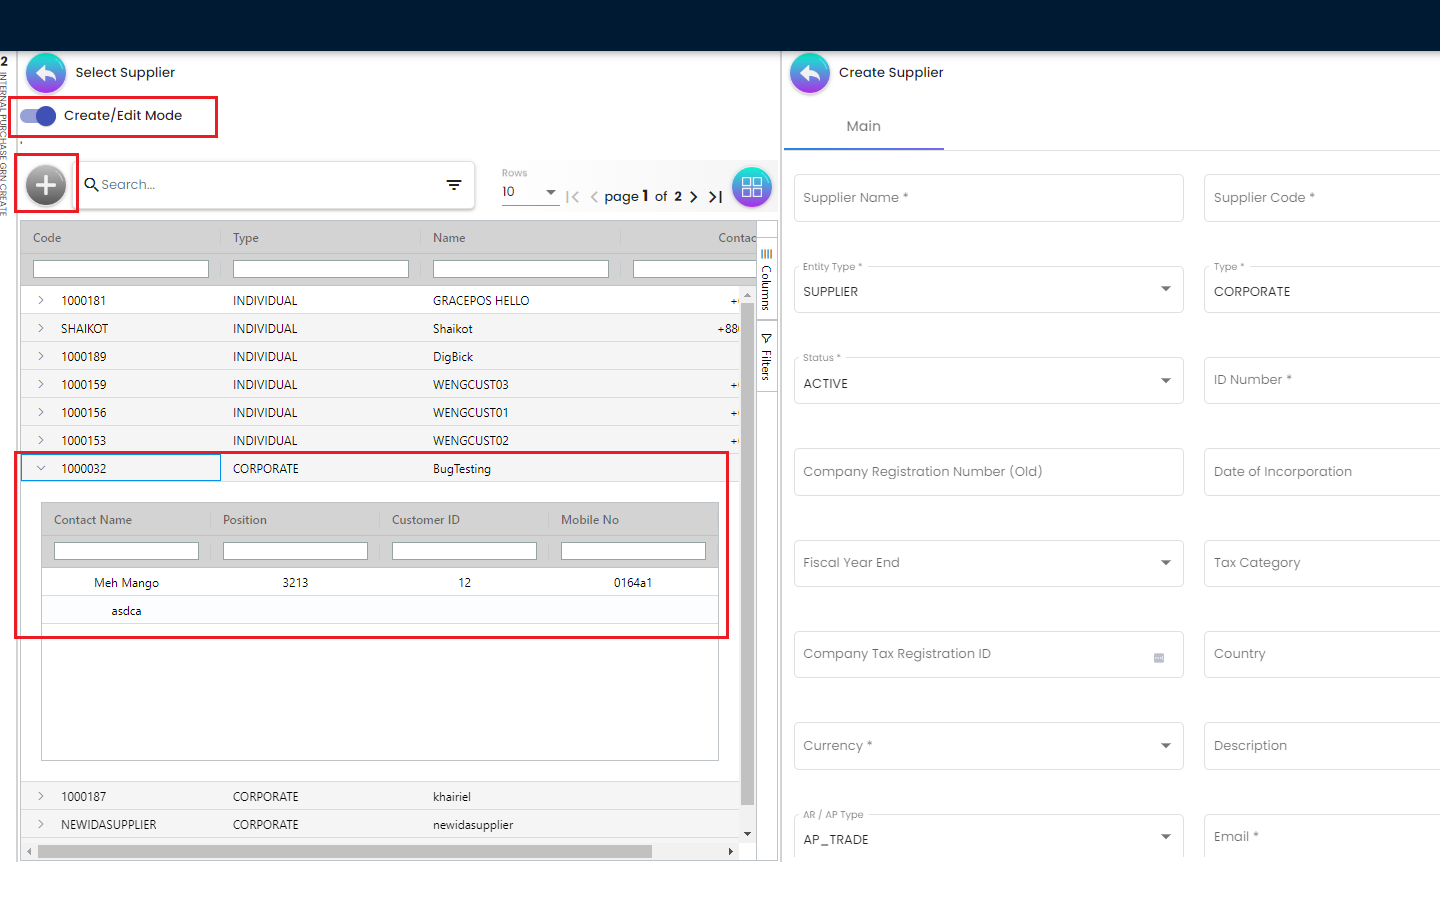Viewport: 1440px width, 900px height.
Task: Click the Supplier Name input field
Action: 988,198
